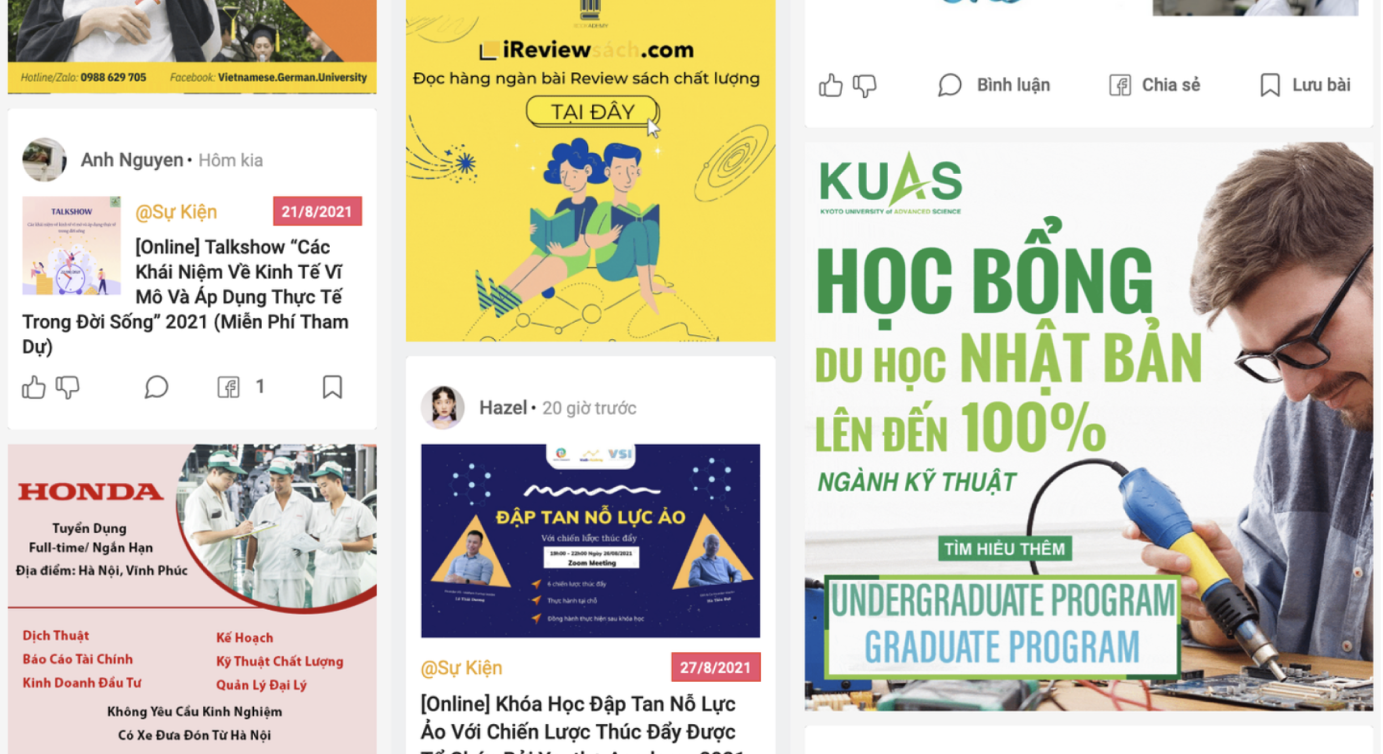Click @Sự Kiện tag under Hazel's post
Screen dimensions: 1383x754
[x=461, y=668]
